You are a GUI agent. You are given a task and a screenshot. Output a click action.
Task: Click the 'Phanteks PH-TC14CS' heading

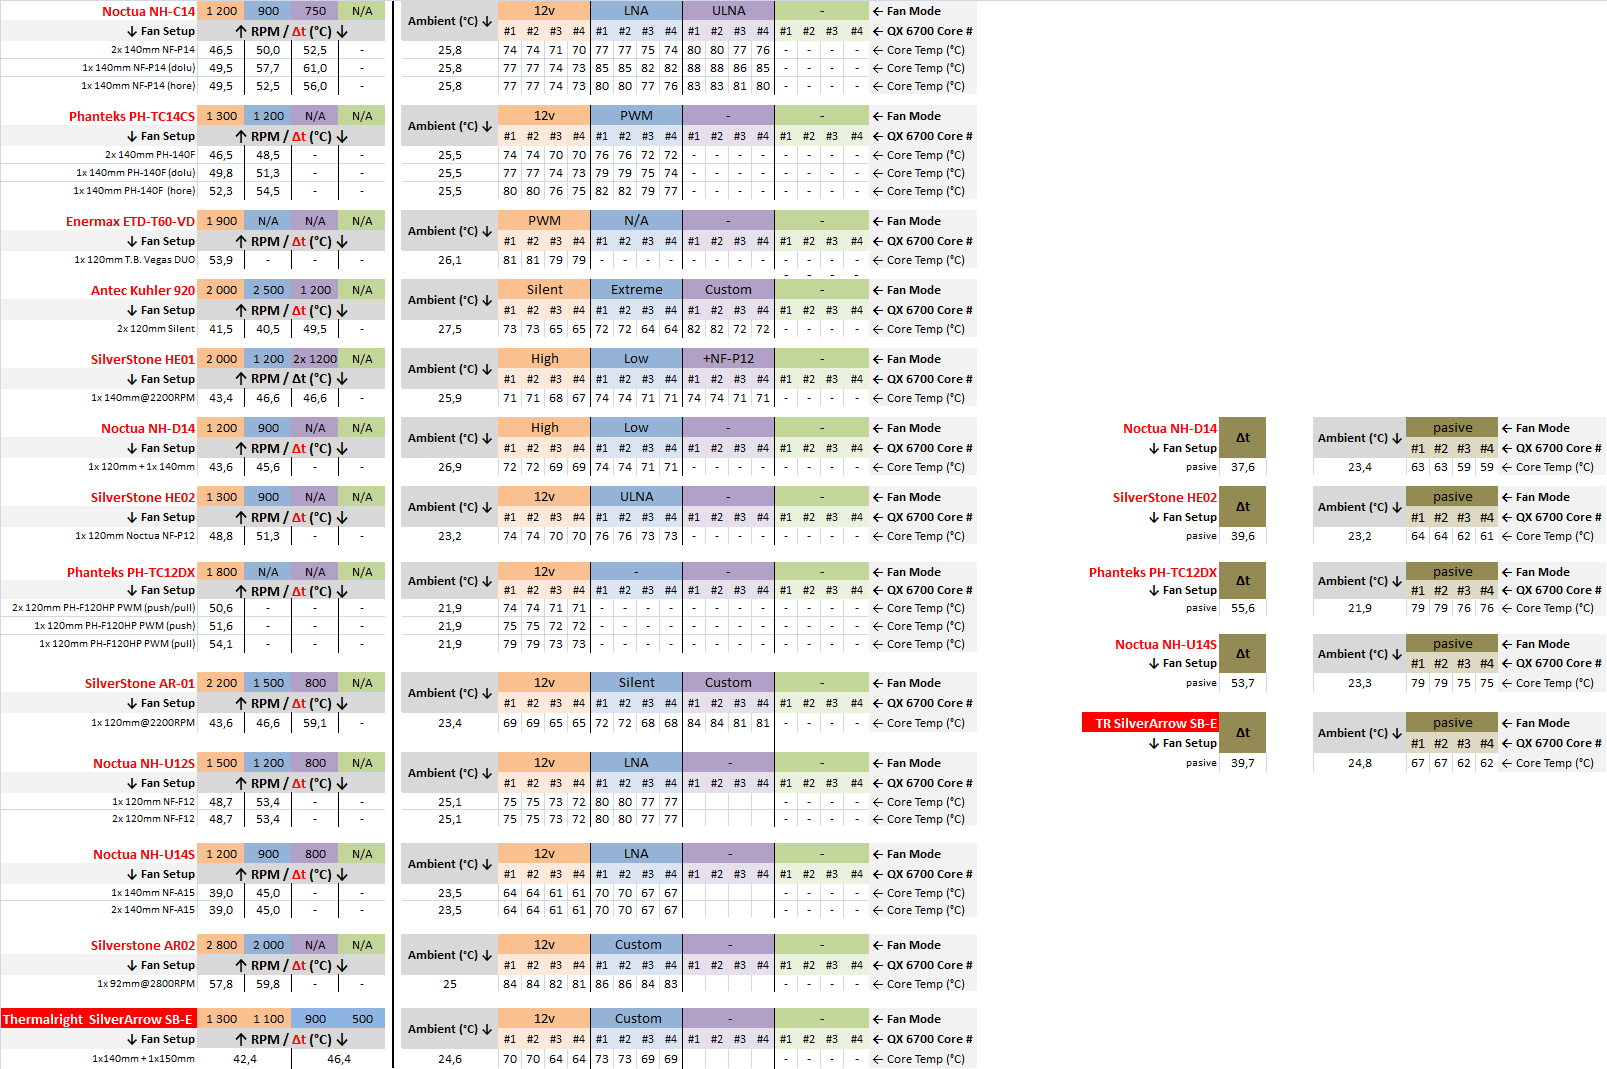[132, 116]
